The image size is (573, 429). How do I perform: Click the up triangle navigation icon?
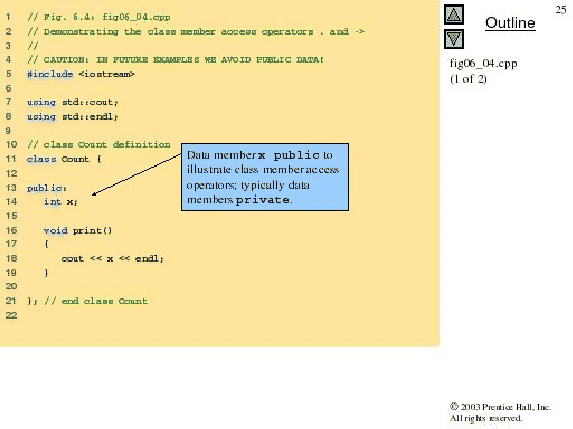454,15
